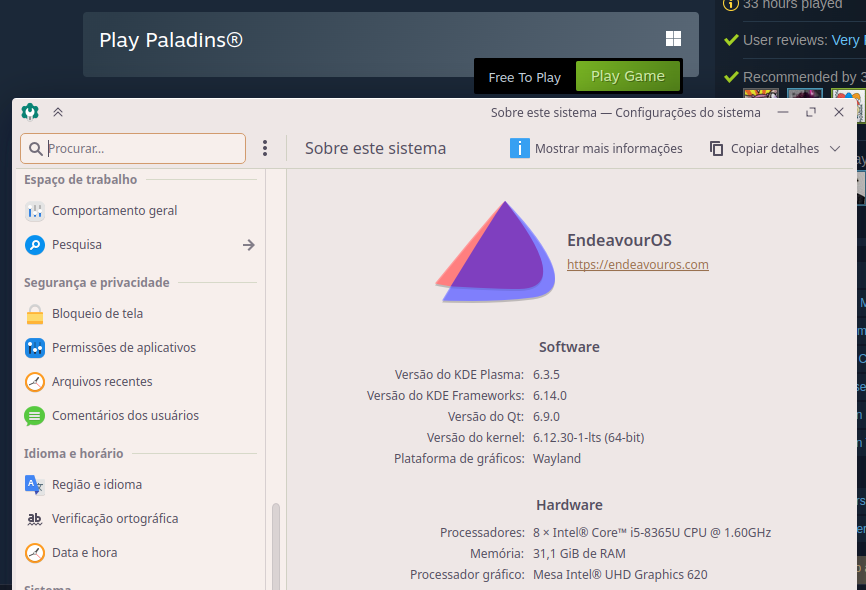Click the 'Hardware' section heading

569,505
